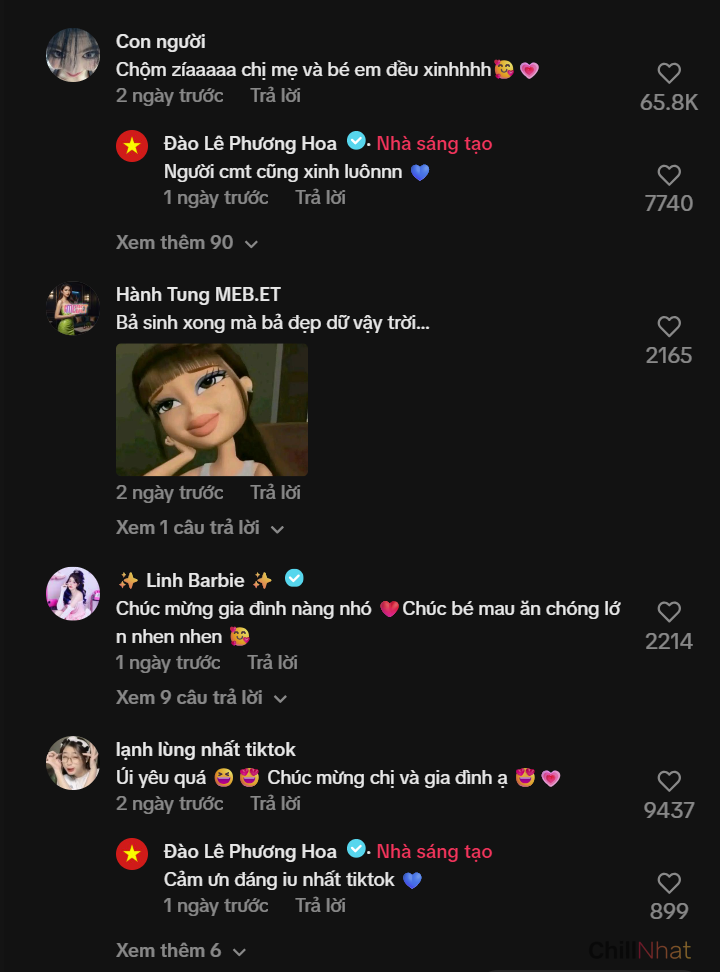Expand "Xem 1 câu trả lời"

pyautogui.click(x=200, y=528)
